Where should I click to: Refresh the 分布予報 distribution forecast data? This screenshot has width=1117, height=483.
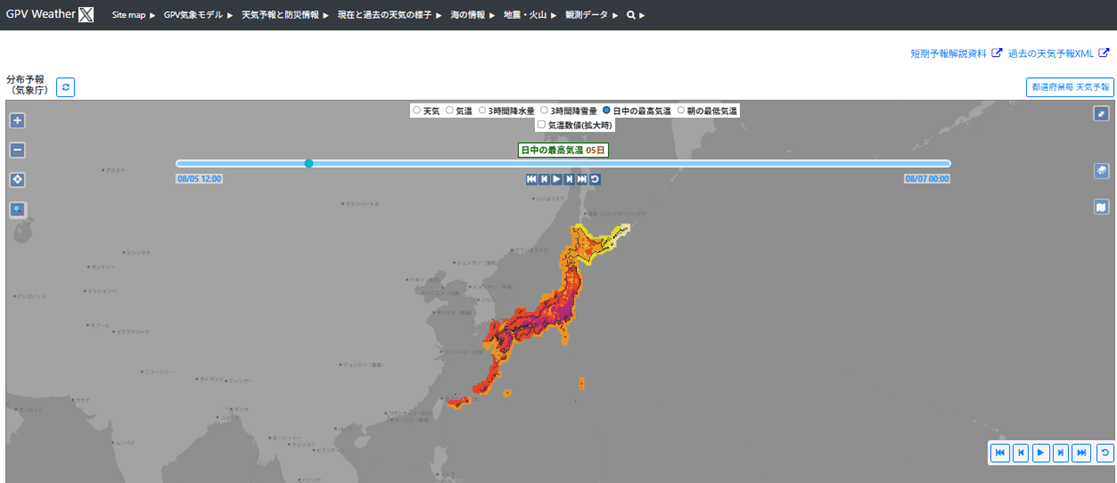[x=66, y=87]
